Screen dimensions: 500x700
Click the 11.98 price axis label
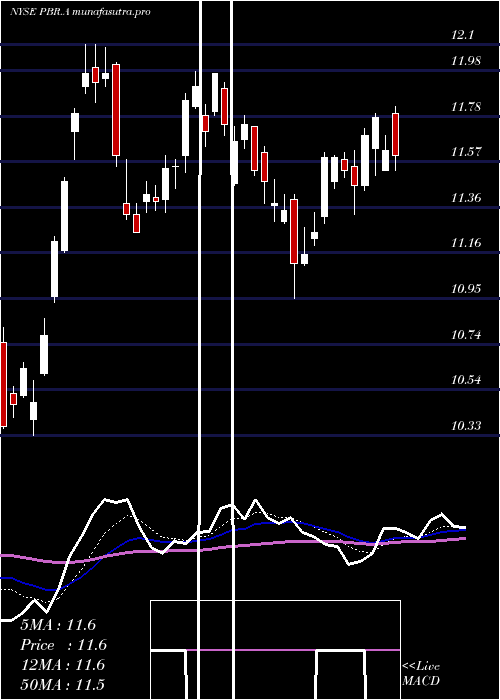(x=466, y=61)
